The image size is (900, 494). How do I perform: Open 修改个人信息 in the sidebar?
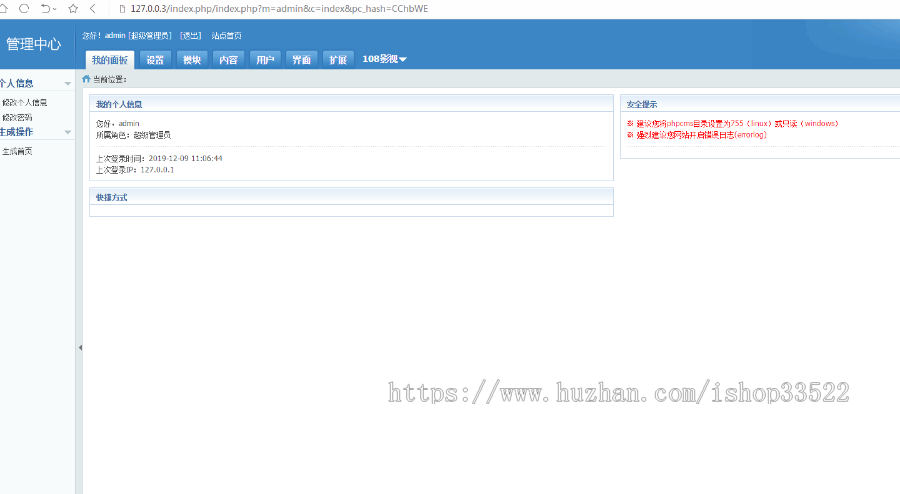pyautogui.click(x=25, y=103)
